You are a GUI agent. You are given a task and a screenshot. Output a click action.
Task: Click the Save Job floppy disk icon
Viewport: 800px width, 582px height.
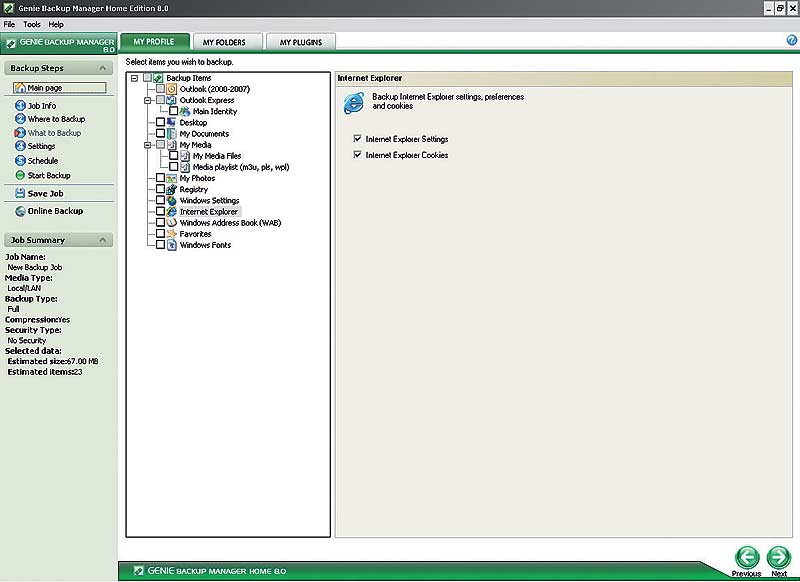click(x=20, y=193)
